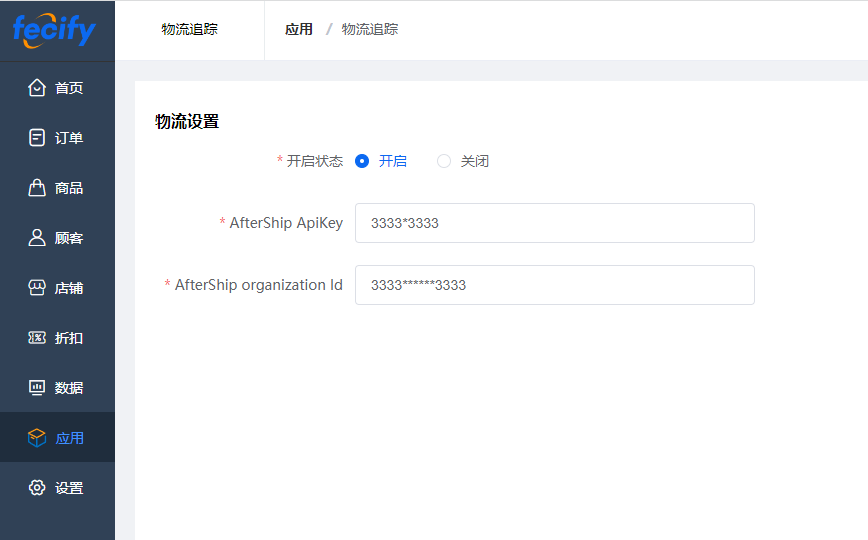This screenshot has width=868, height=540.
Task: Open the 店铺 menu item
Action: (58, 287)
